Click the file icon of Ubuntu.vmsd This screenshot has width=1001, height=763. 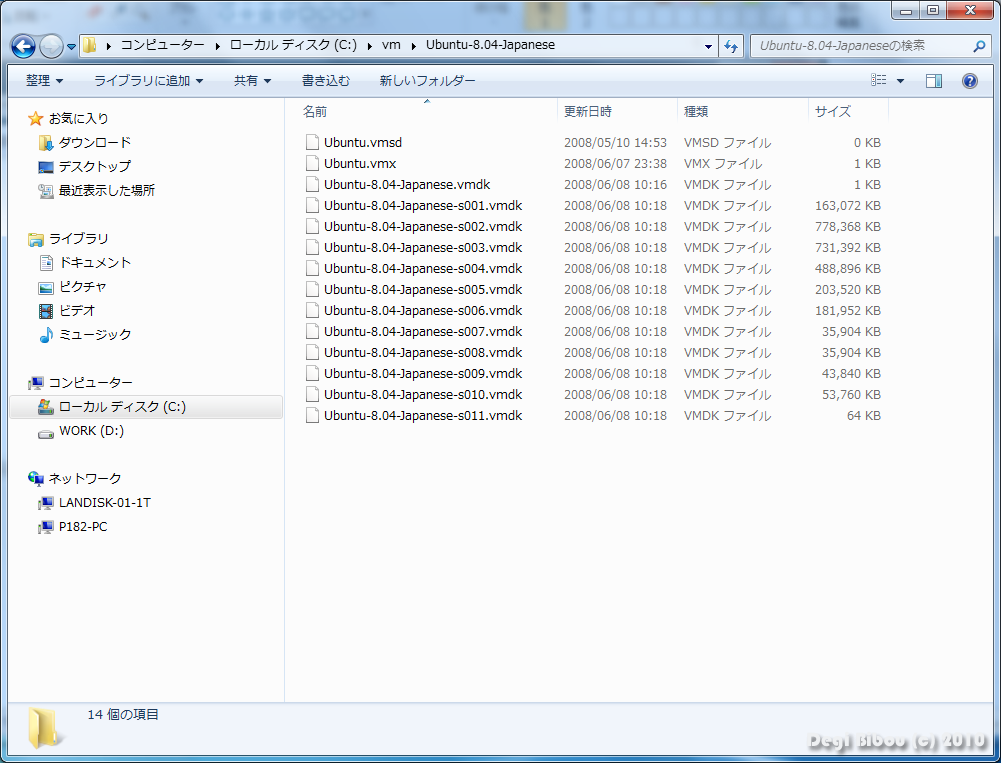312,142
